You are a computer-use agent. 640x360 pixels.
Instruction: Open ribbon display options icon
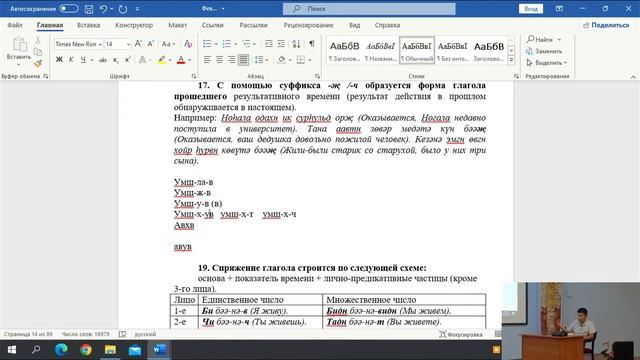pos(559,9)
